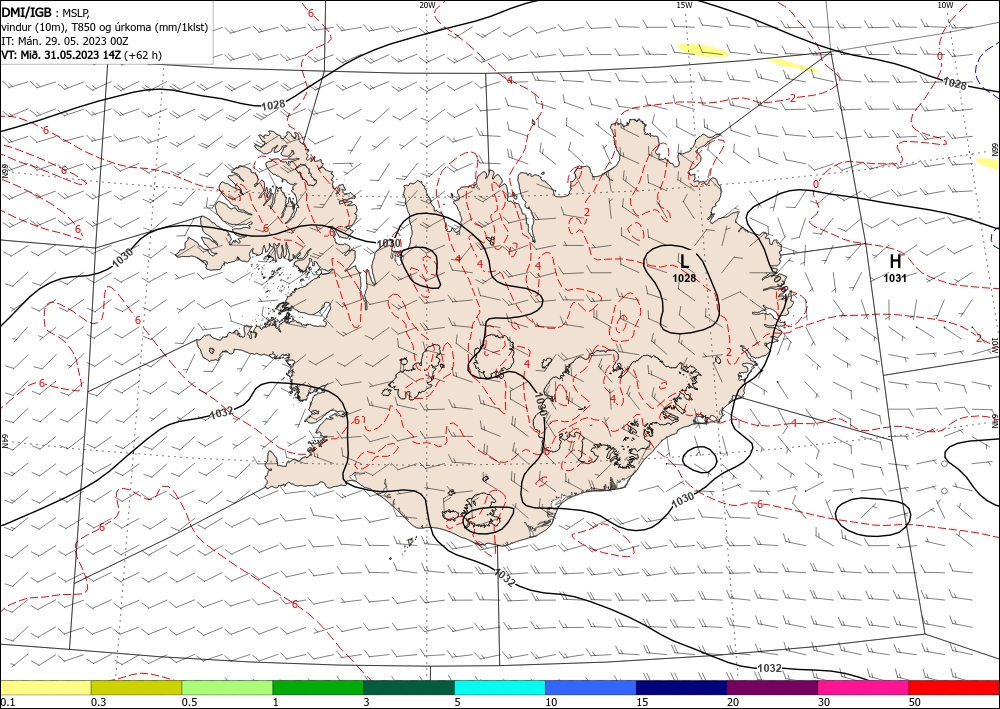Click the 66N label on left edge

tap(4, 172)
